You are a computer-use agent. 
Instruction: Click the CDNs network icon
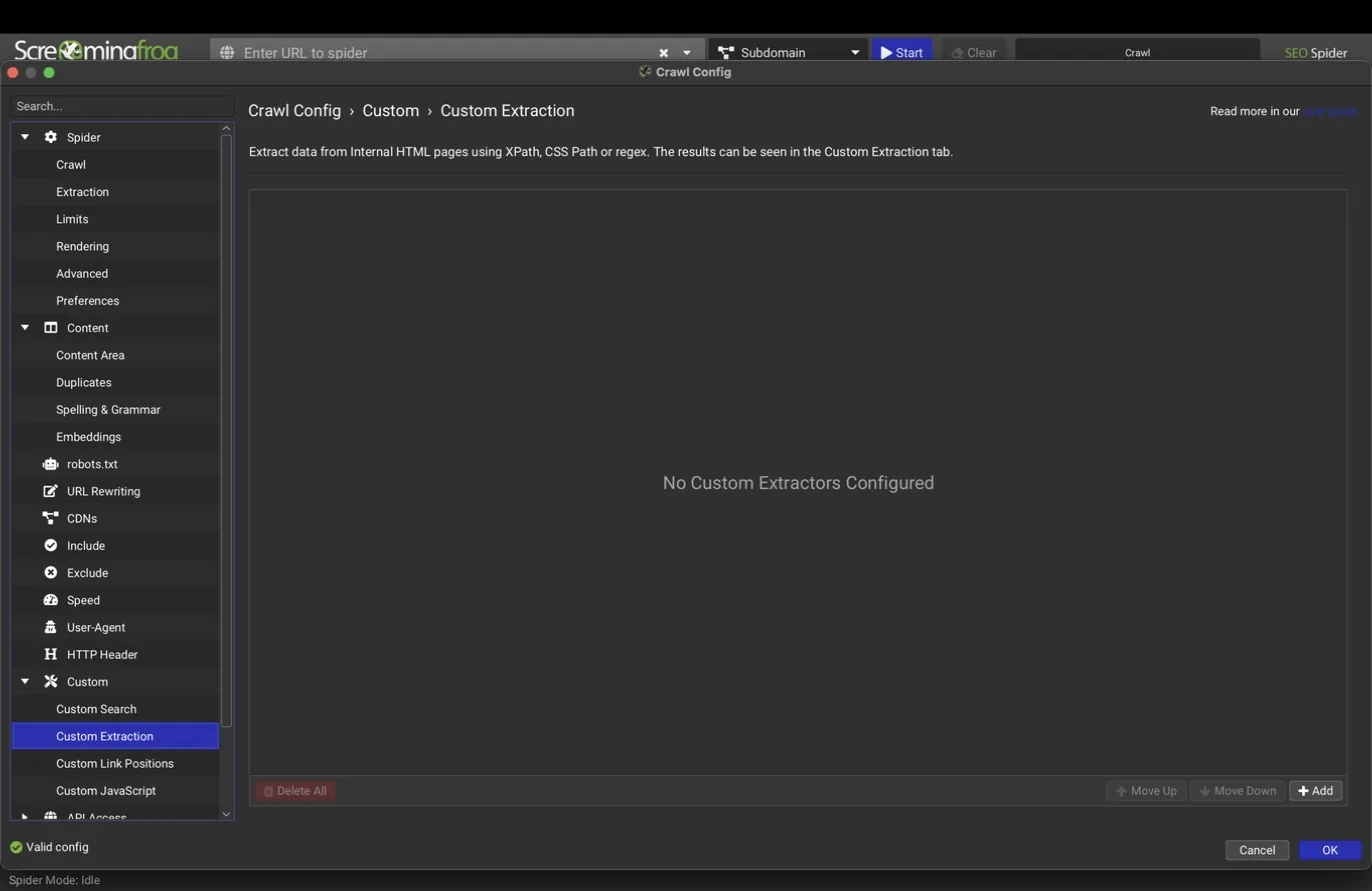pos(51,518)
